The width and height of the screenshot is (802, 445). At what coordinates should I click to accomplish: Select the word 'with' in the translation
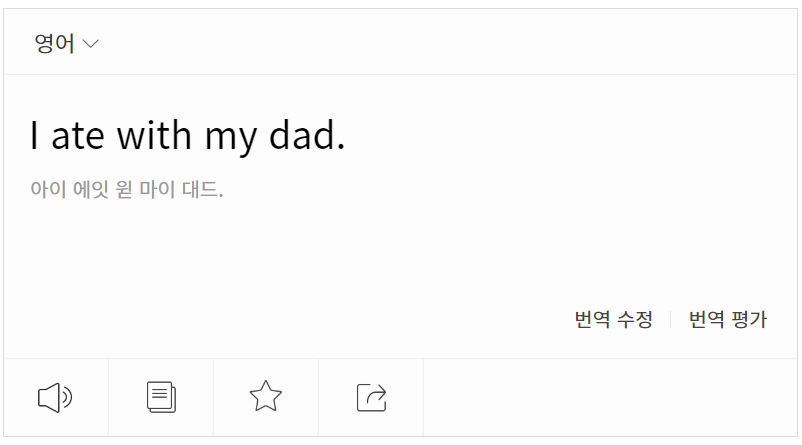(x=154, y=136)
